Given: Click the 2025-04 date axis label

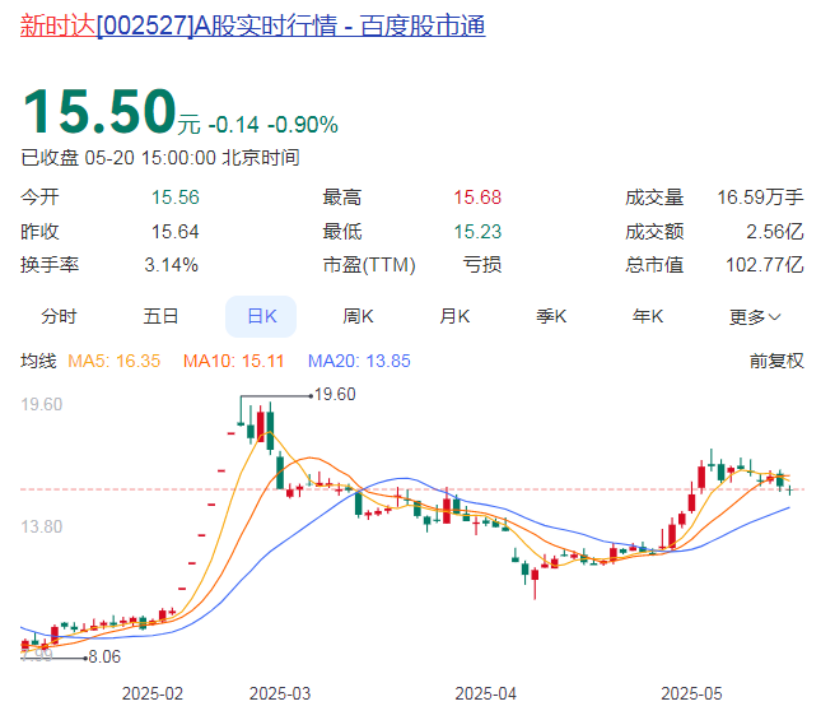Looking at the screenshot, I should 485,694.
